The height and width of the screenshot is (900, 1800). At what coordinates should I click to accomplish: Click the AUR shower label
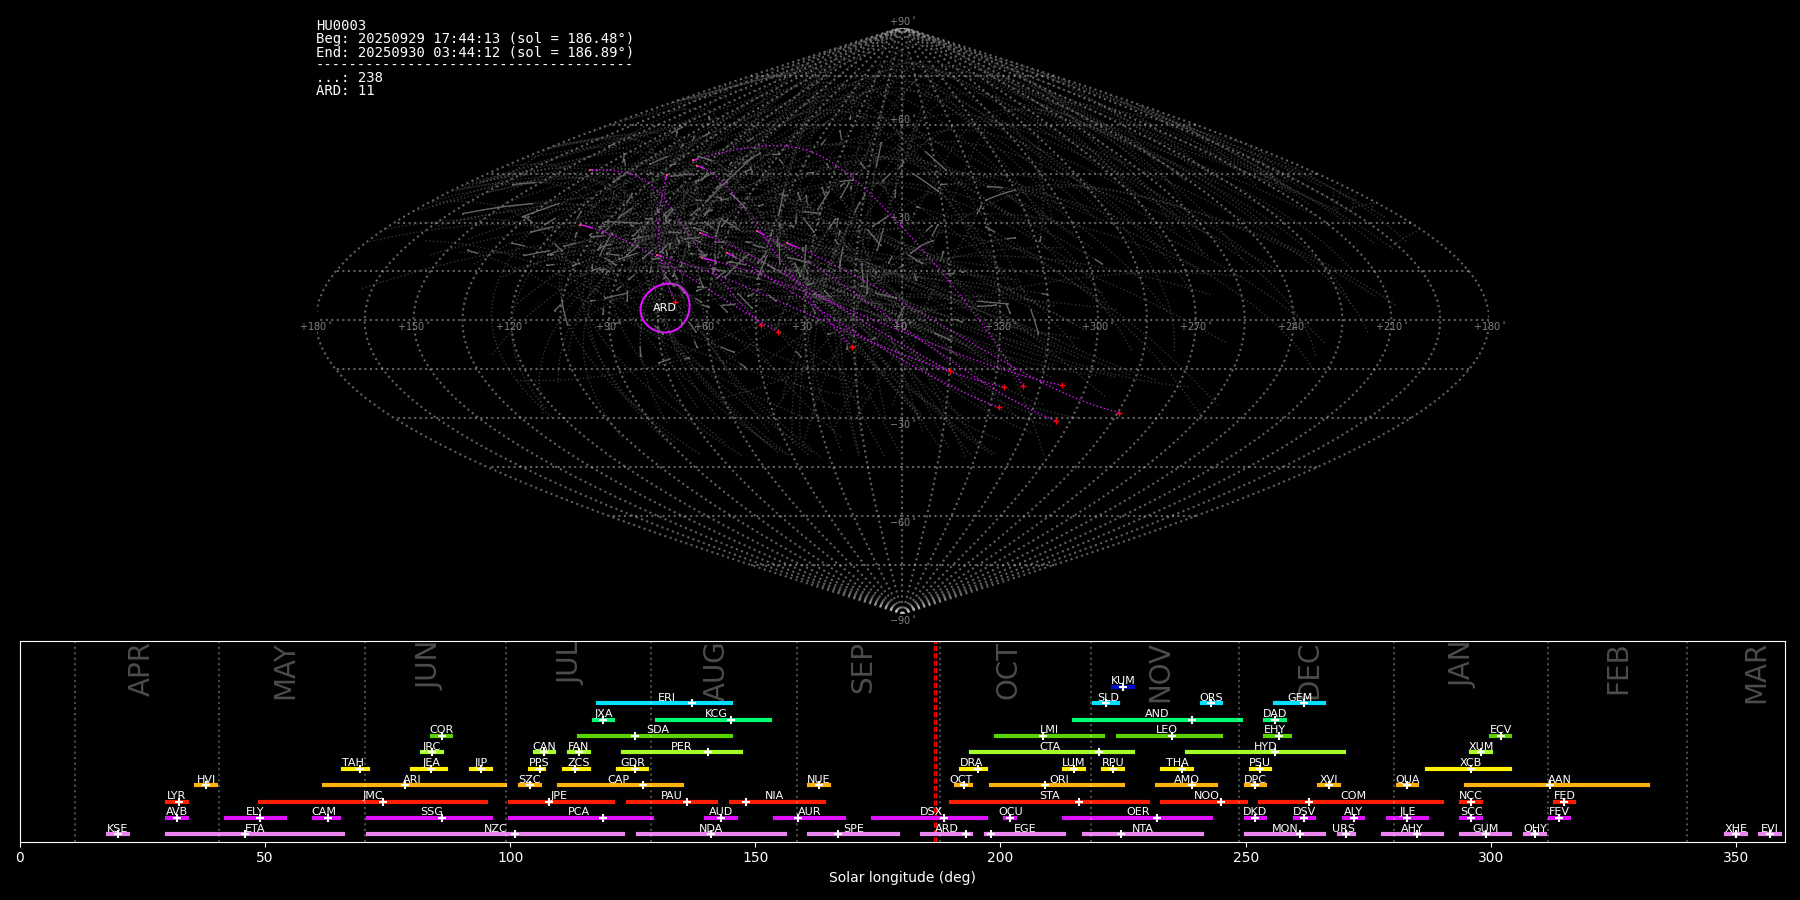(x=809, y=812)
